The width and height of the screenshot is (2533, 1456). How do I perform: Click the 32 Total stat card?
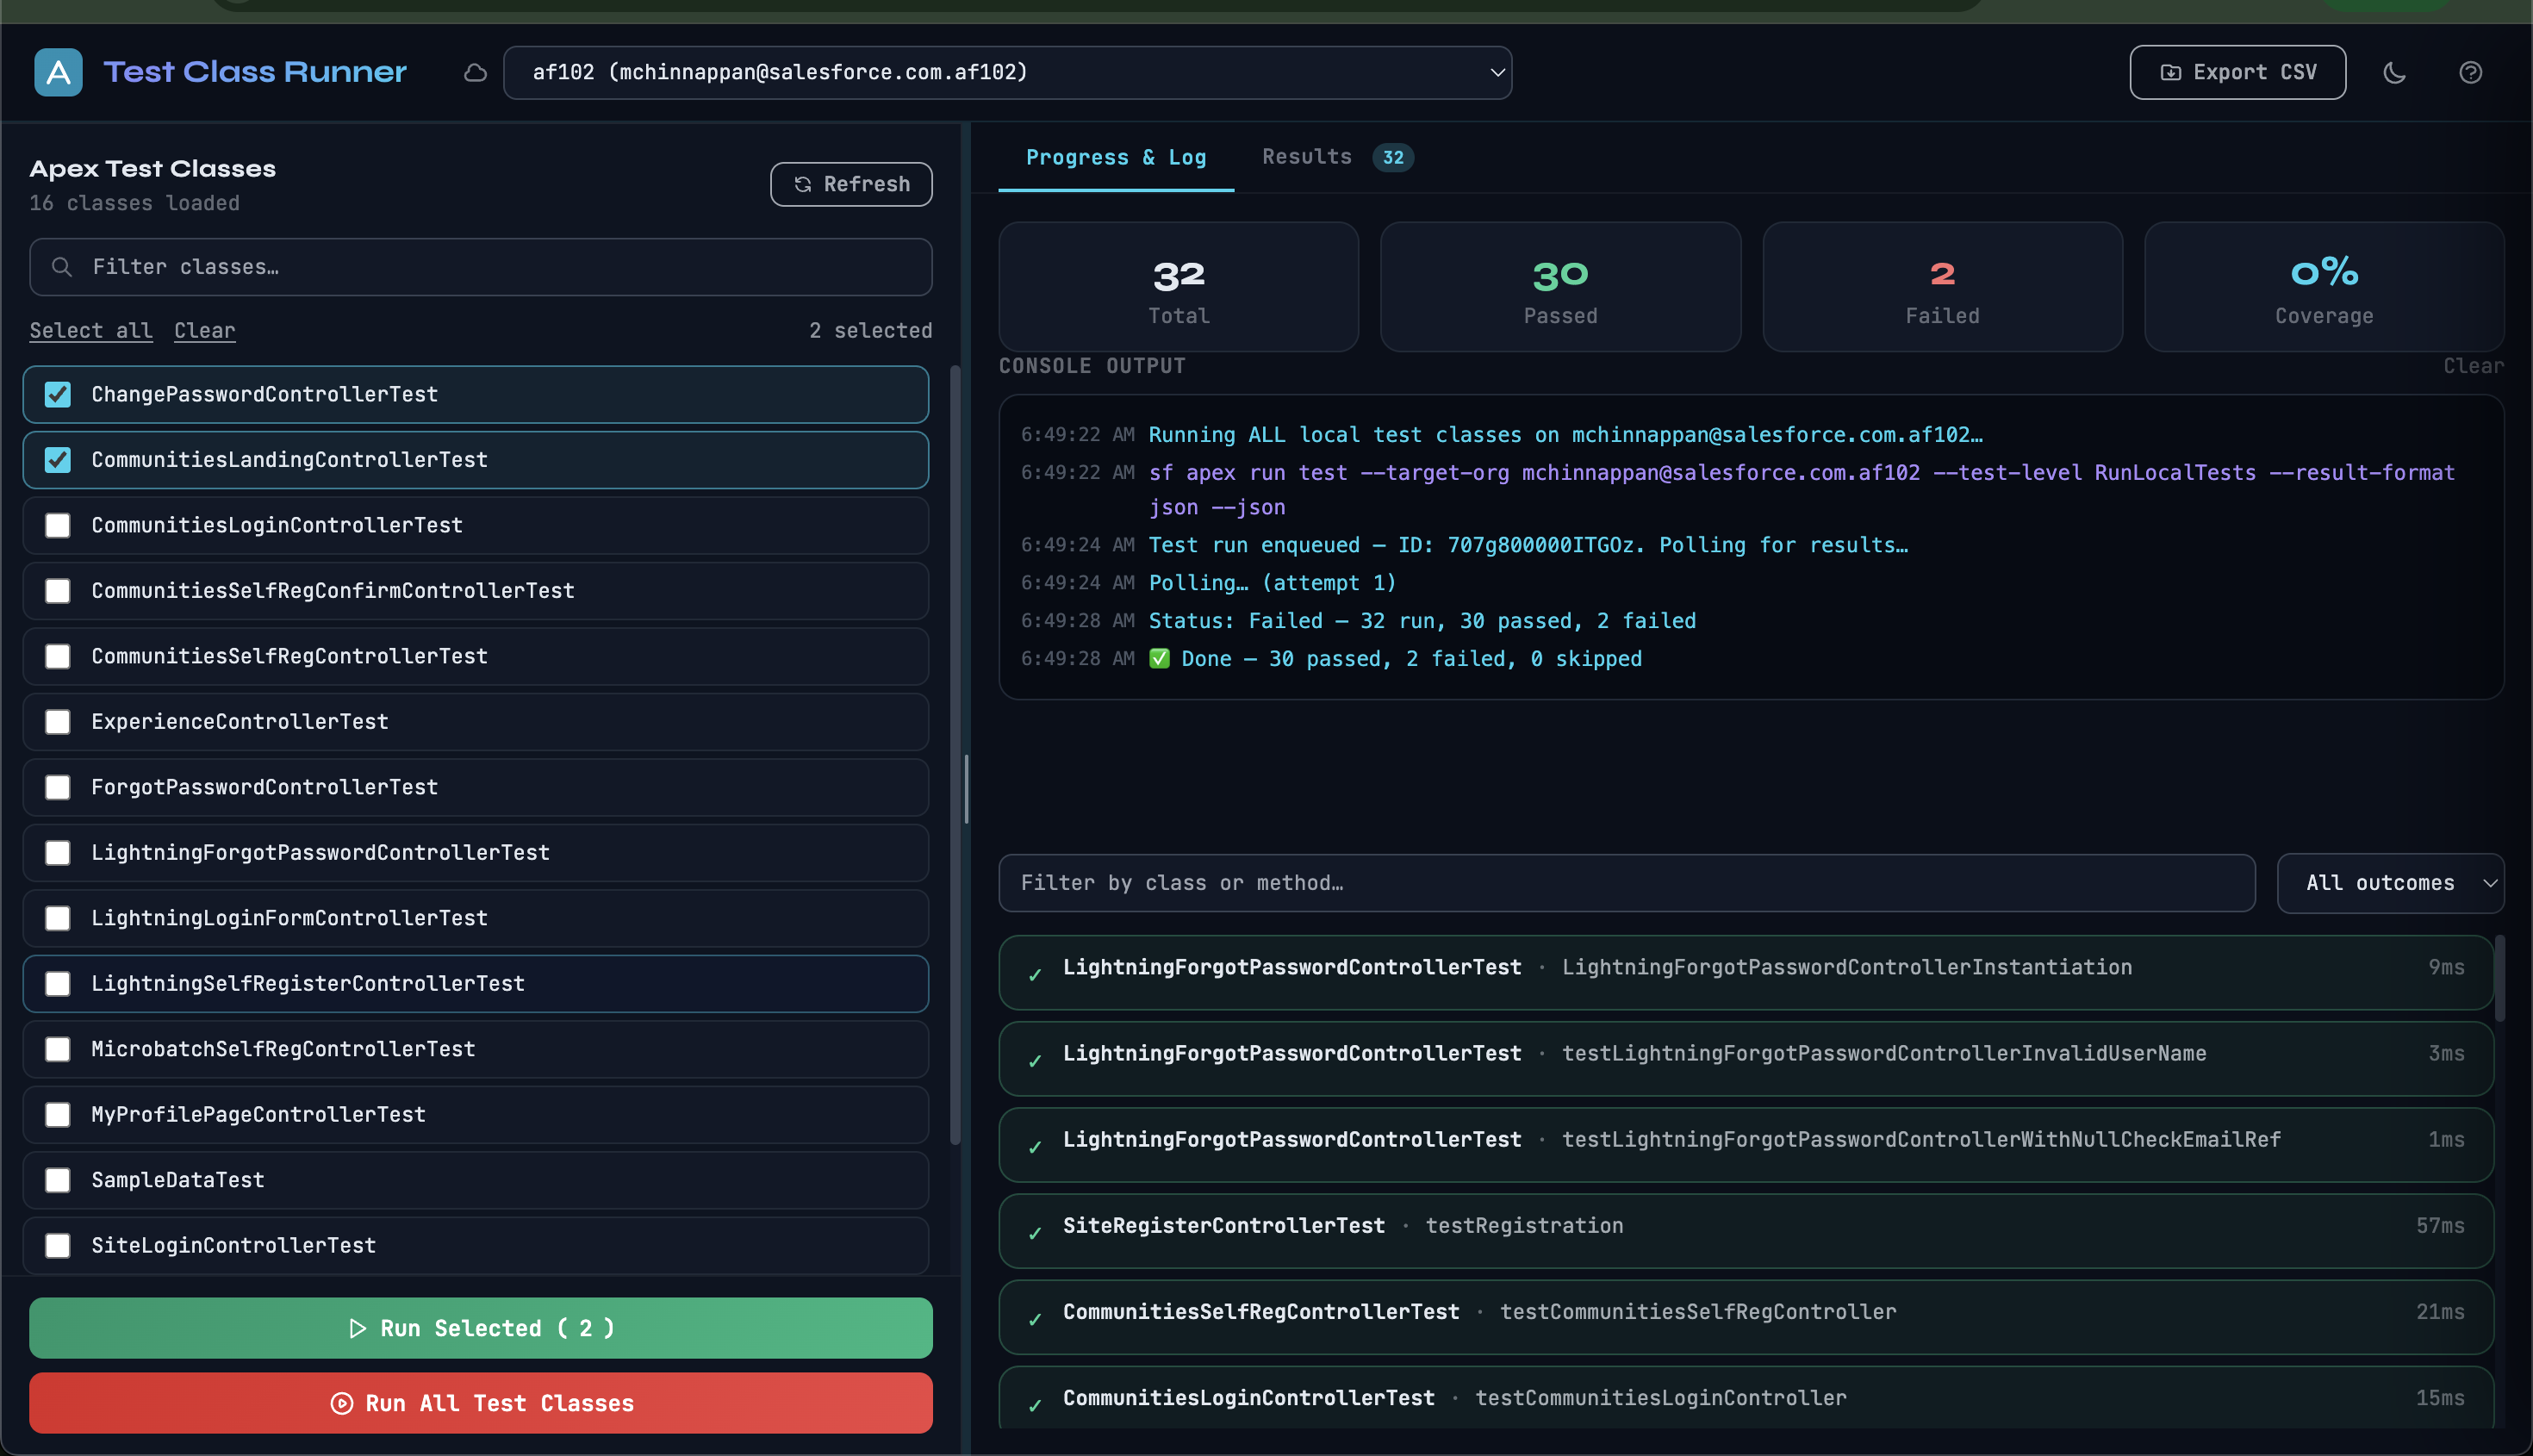1178,287
